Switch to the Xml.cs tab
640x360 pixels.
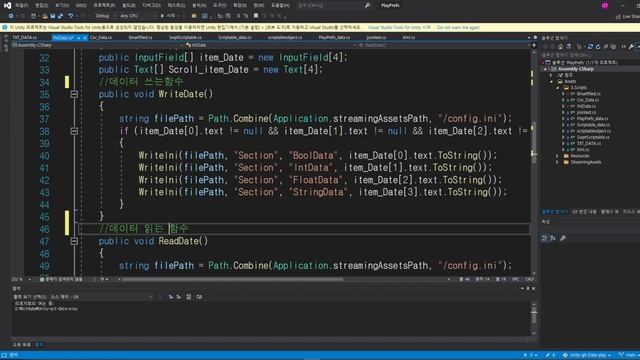pyautogui.click(x=409, y=38)
